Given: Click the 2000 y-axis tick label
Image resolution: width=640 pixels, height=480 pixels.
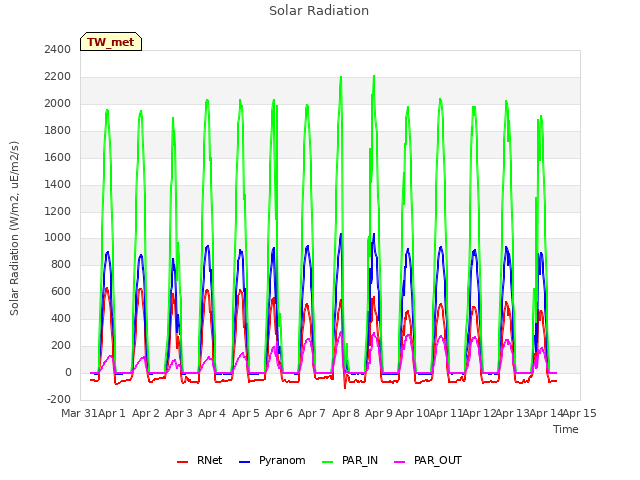Looking at the screenshot, I should [58, 104].
